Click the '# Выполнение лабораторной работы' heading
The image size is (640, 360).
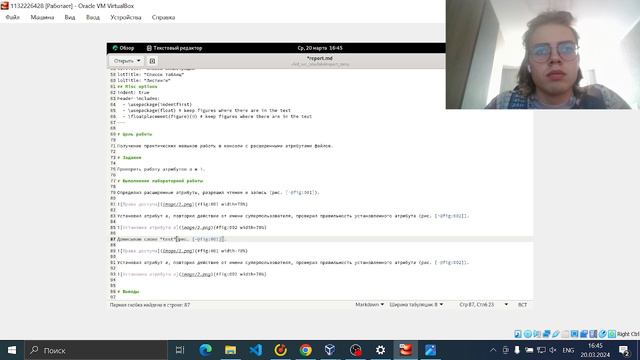click(x=160, y=180)
